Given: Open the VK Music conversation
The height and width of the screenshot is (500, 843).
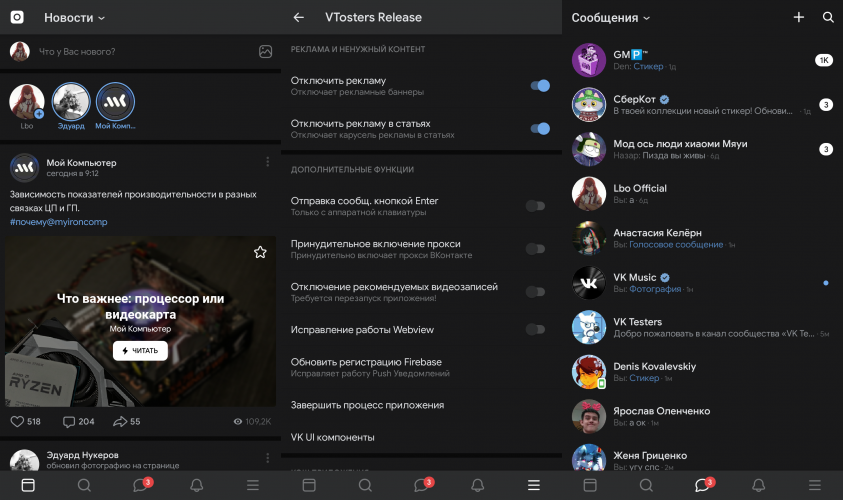Looking at the screenshot, I should 702,283.
